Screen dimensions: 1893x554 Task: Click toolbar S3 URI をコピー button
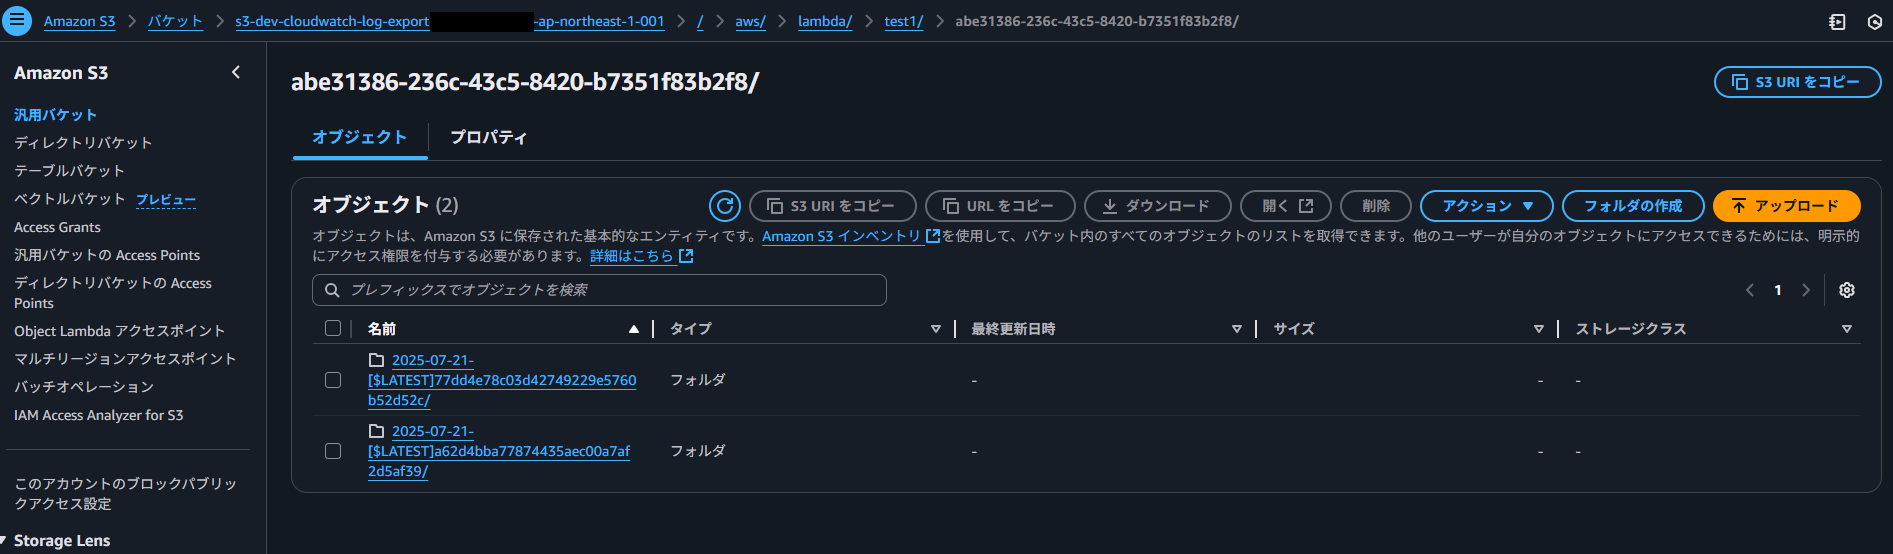coord(832,206)
